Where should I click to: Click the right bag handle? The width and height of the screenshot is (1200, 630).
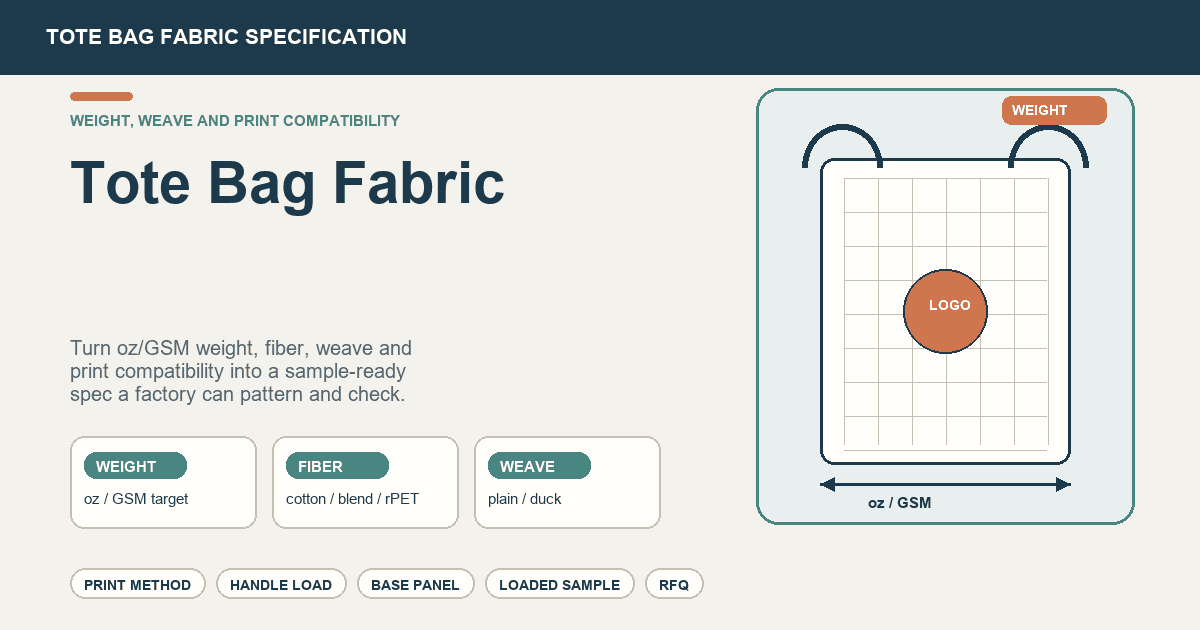click(1048, 146)
